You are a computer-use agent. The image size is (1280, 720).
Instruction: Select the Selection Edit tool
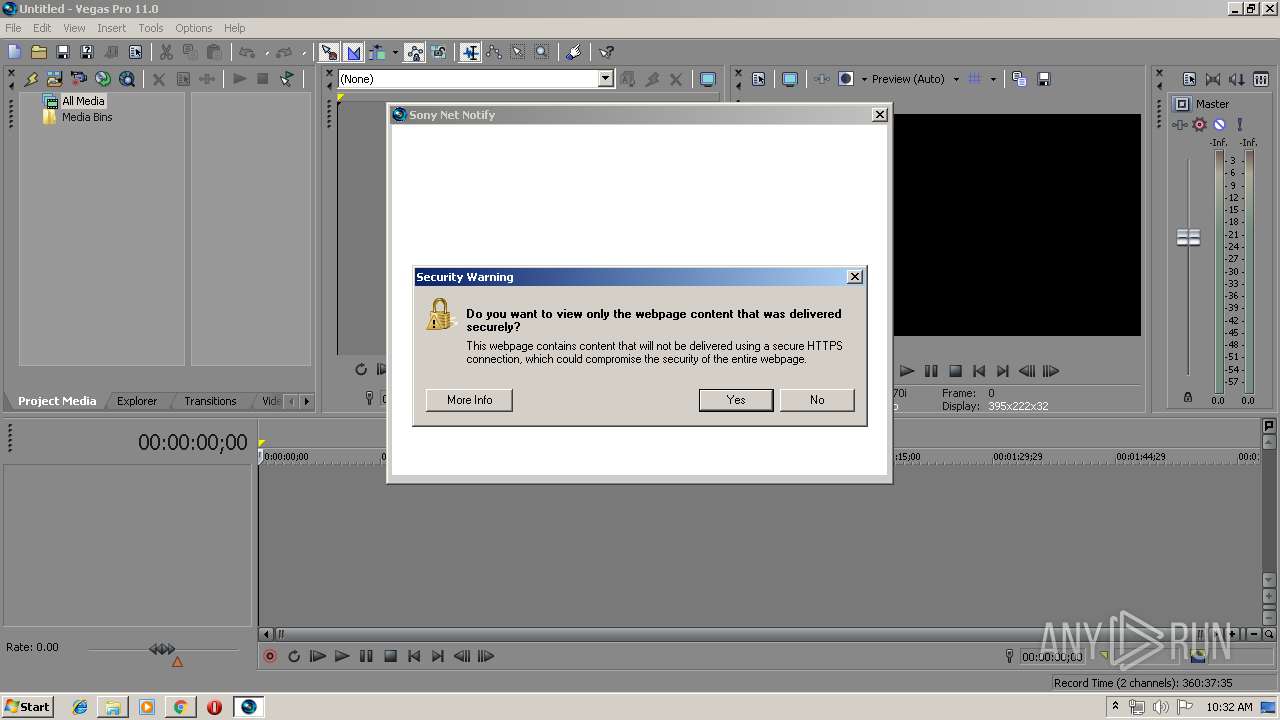[518, 52]
